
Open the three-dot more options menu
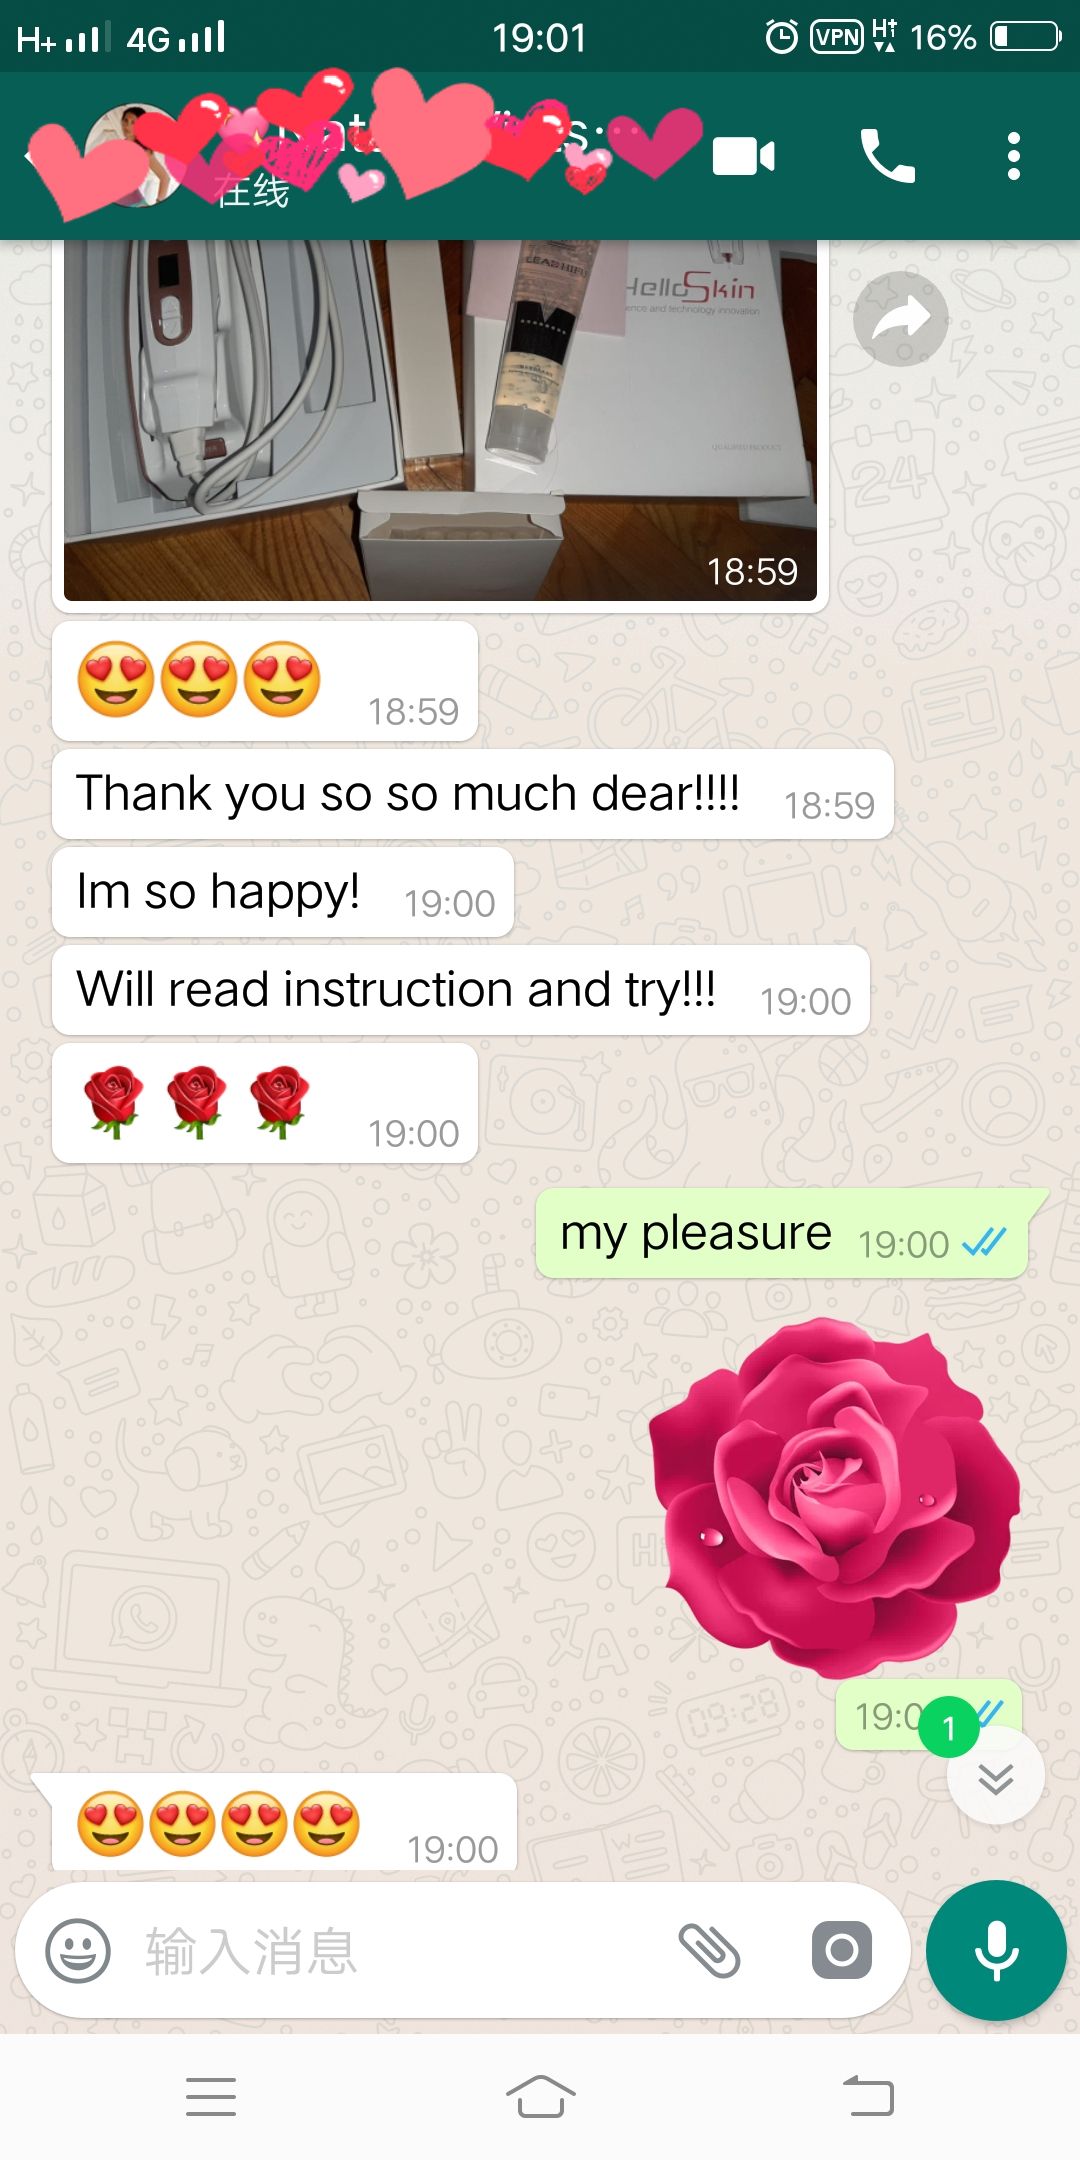pos(1013,157)
